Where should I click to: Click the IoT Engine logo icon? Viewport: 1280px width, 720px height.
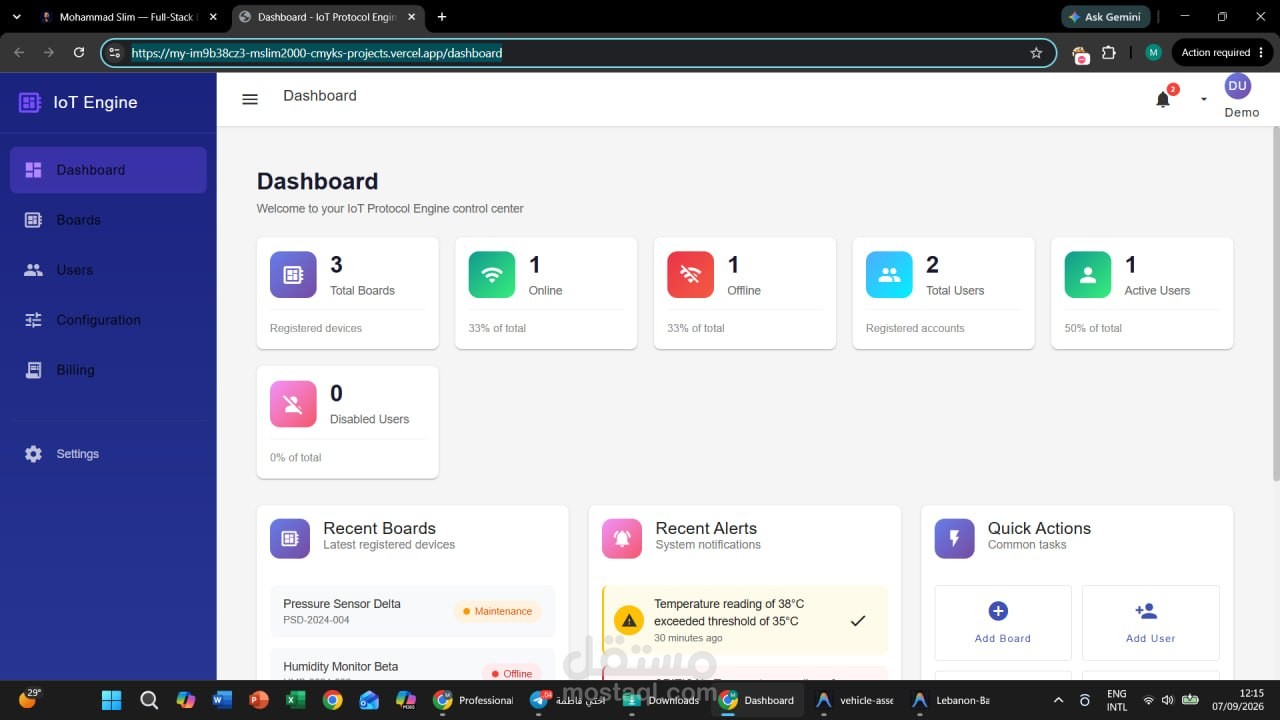point(30,102)
